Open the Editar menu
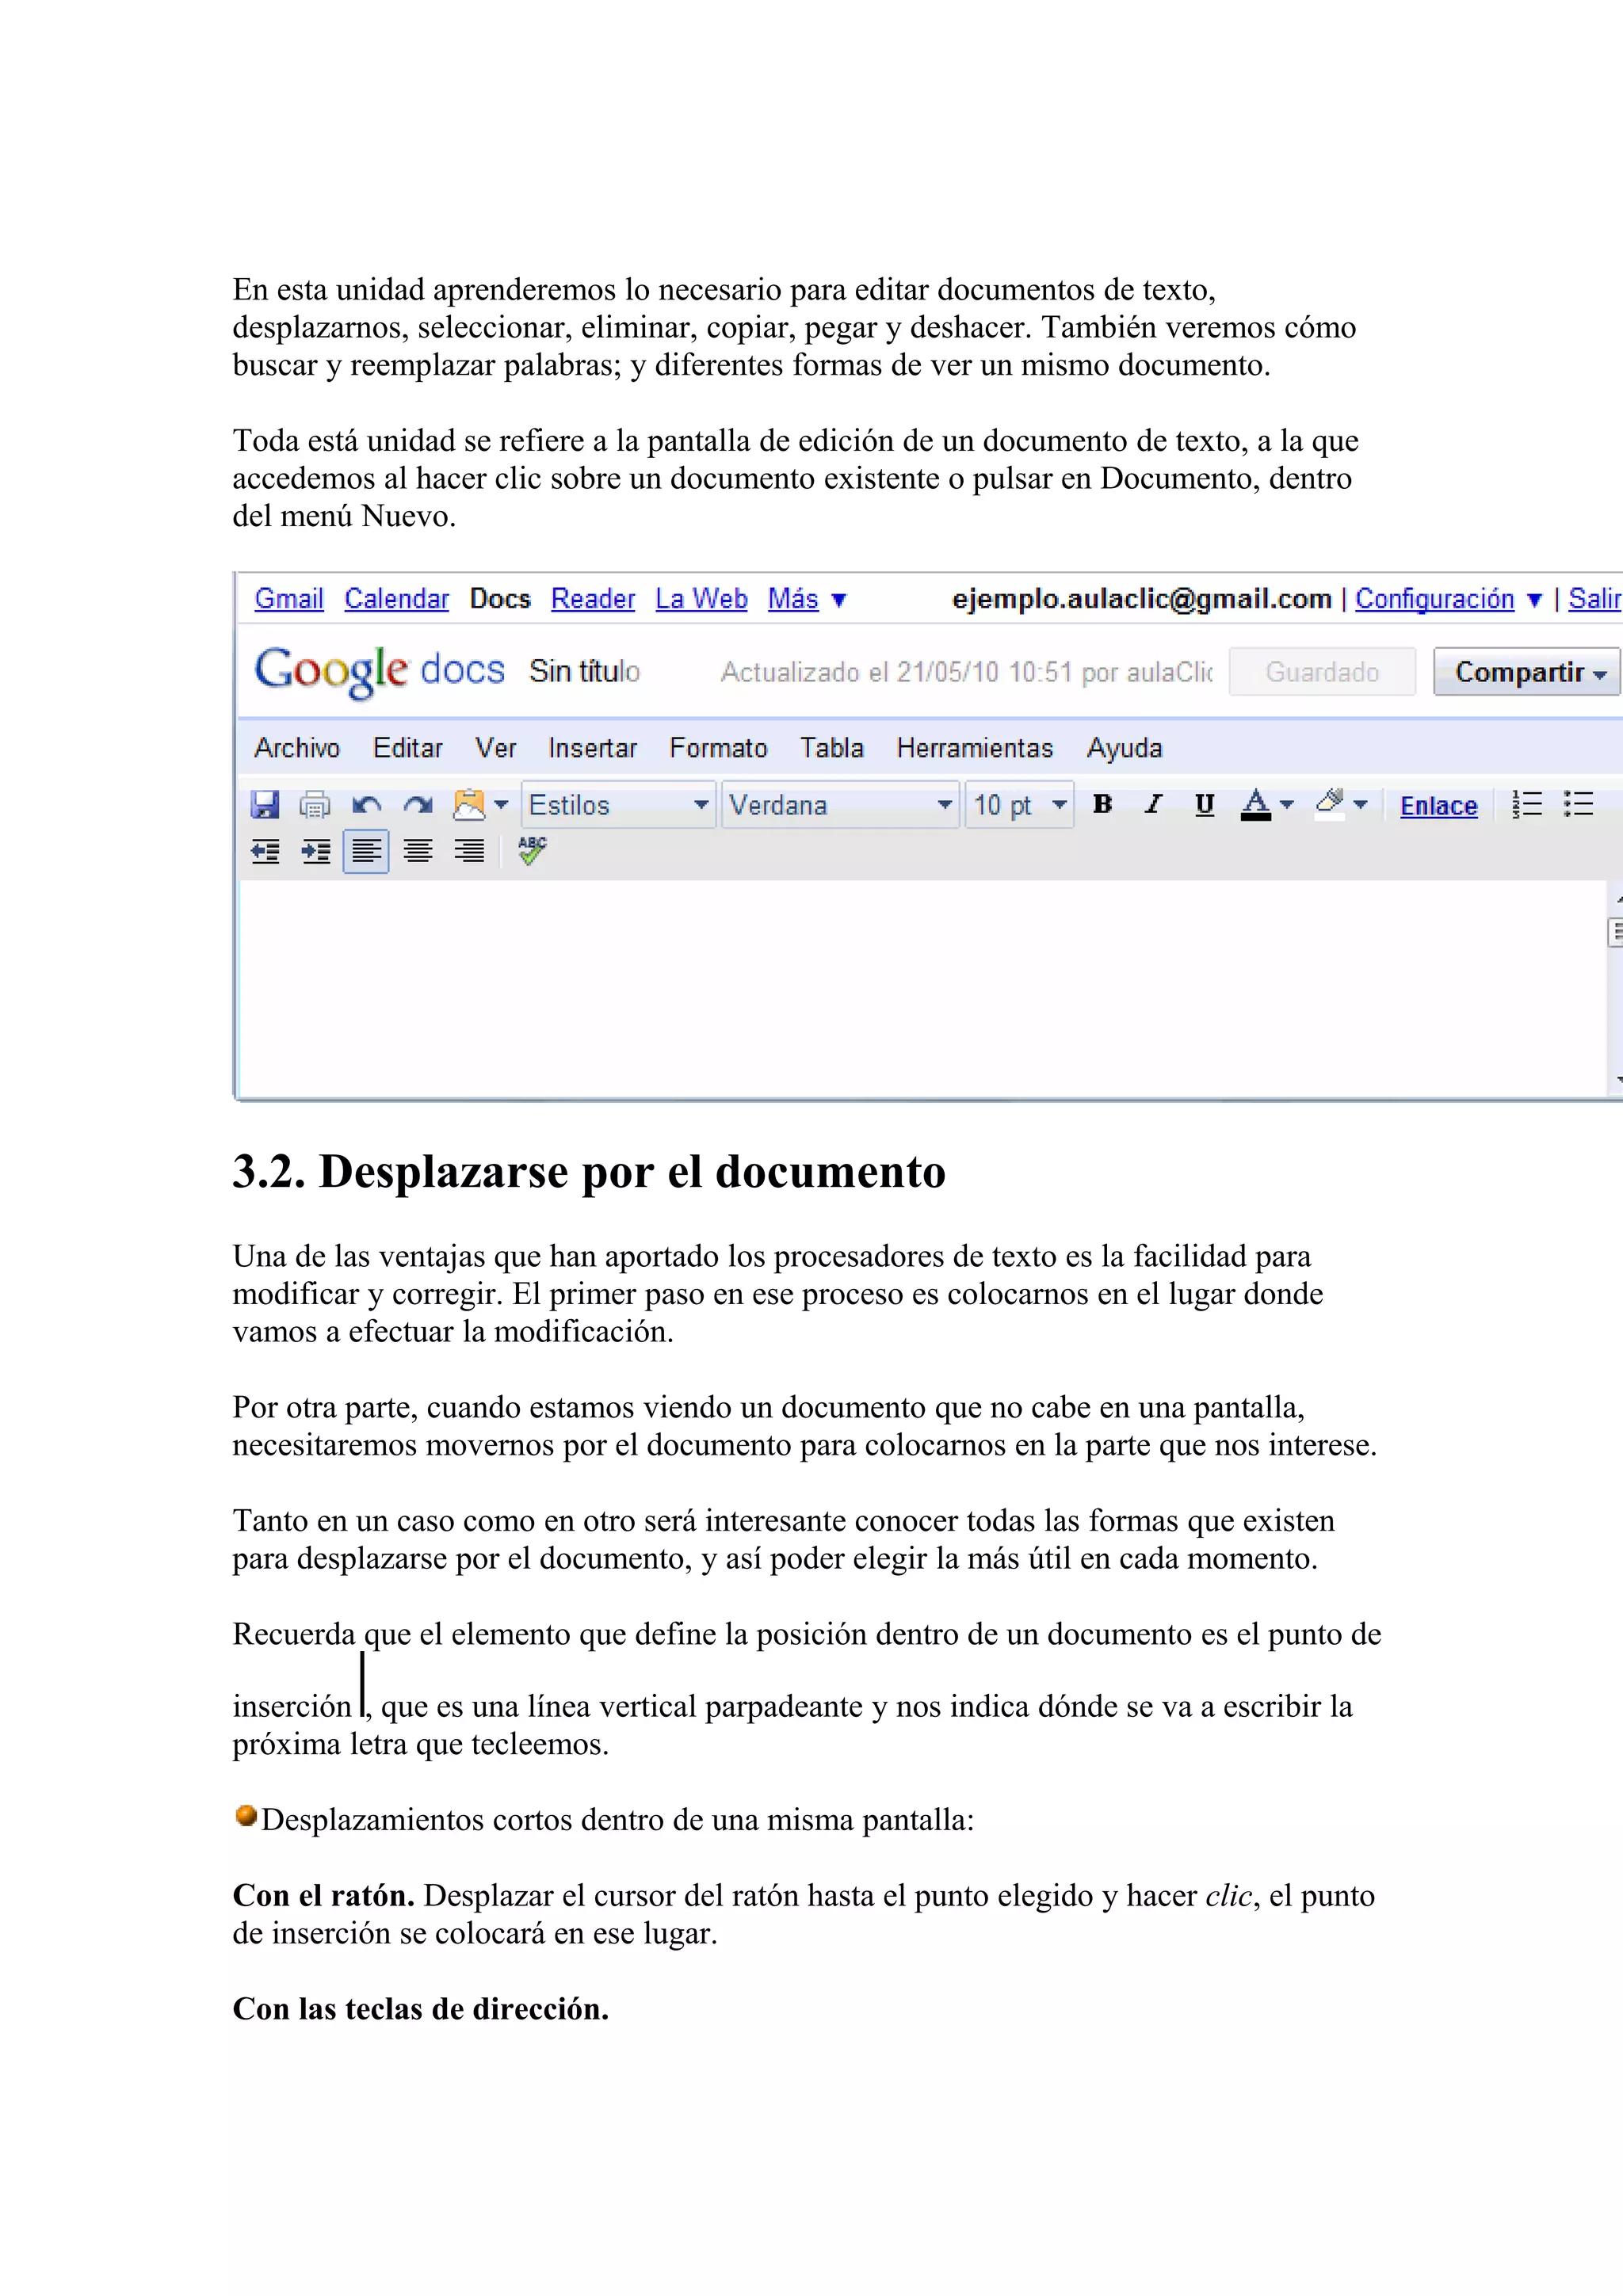Image resolution: width=1623 pixels, height=2296 pixels. click(x=407, y=748)
